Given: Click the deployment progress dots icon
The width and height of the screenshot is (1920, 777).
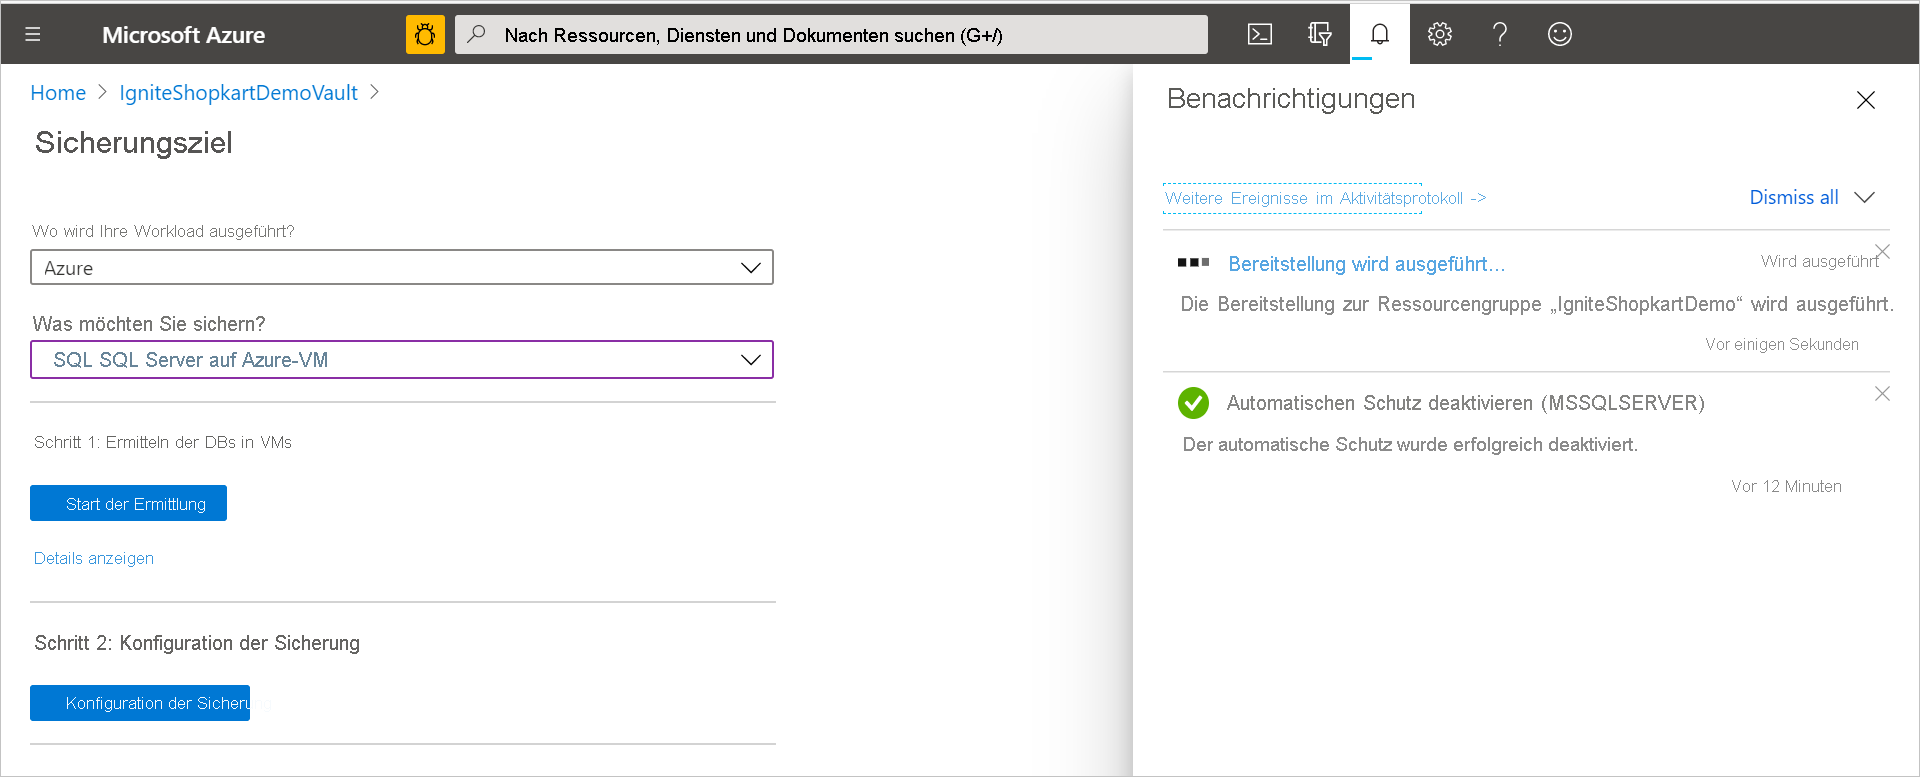Looking at the screenshot, I should click(1194, 262).
